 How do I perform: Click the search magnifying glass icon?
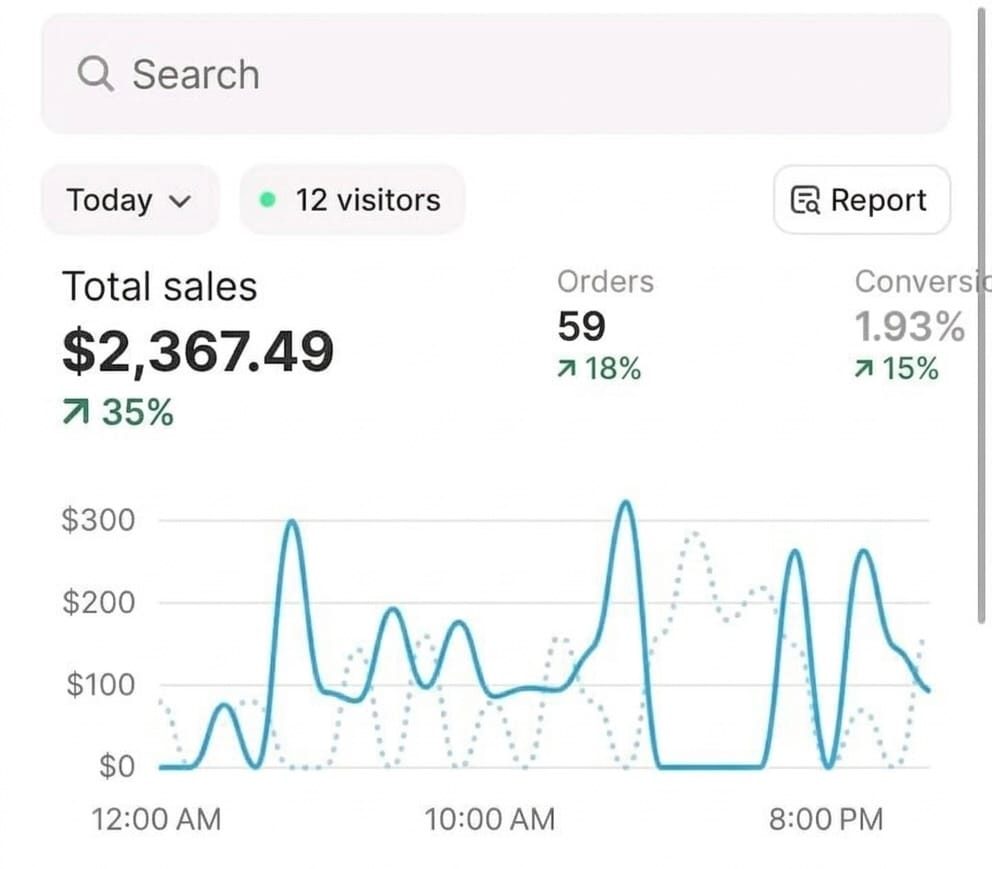(95, 74)
